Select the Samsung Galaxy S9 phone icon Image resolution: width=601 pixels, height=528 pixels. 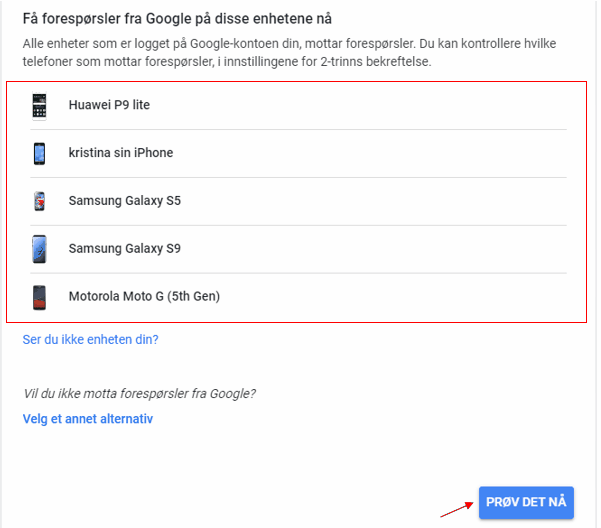(39, 248)
